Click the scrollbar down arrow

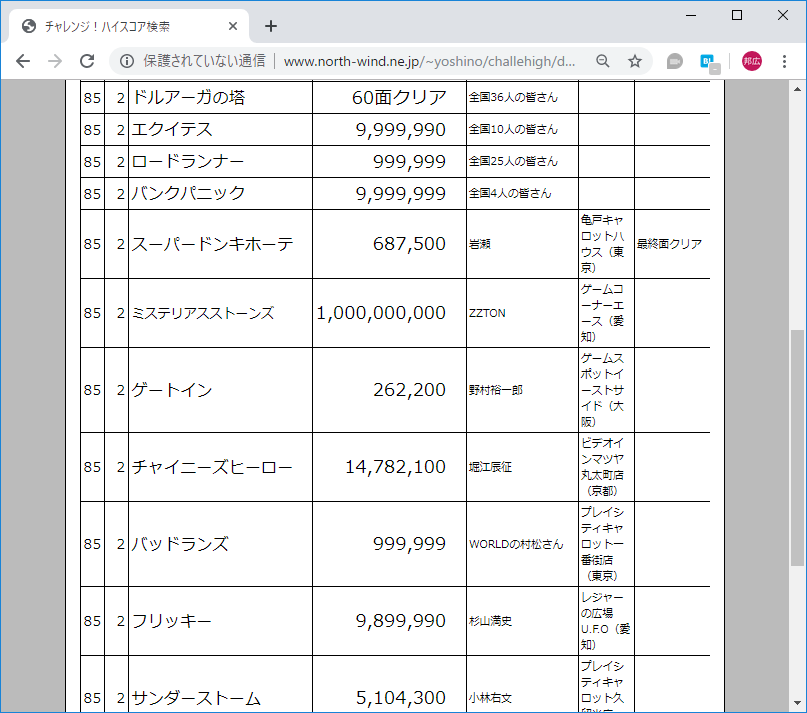tap(797, 703)
